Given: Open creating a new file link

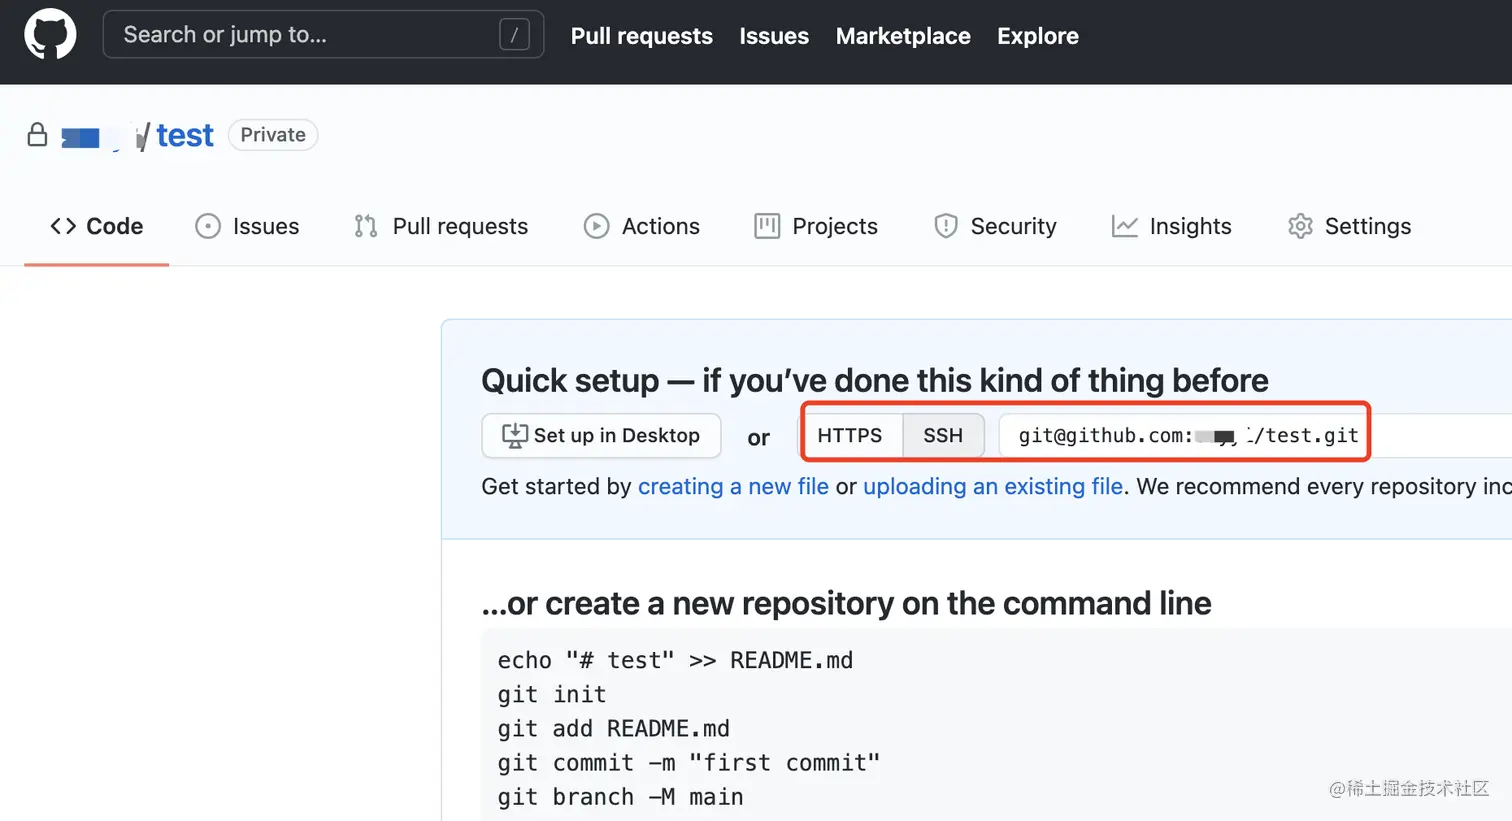Looking at the screenshot, I should [x=733, y=487].
